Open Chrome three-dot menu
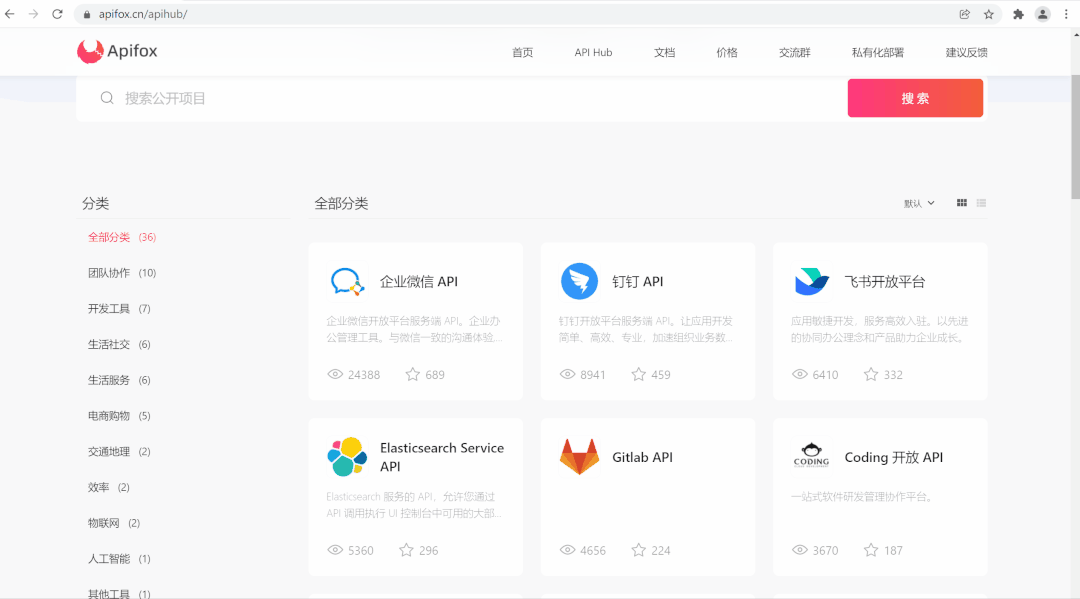 pyautogui.click(x=1066, y=14)
